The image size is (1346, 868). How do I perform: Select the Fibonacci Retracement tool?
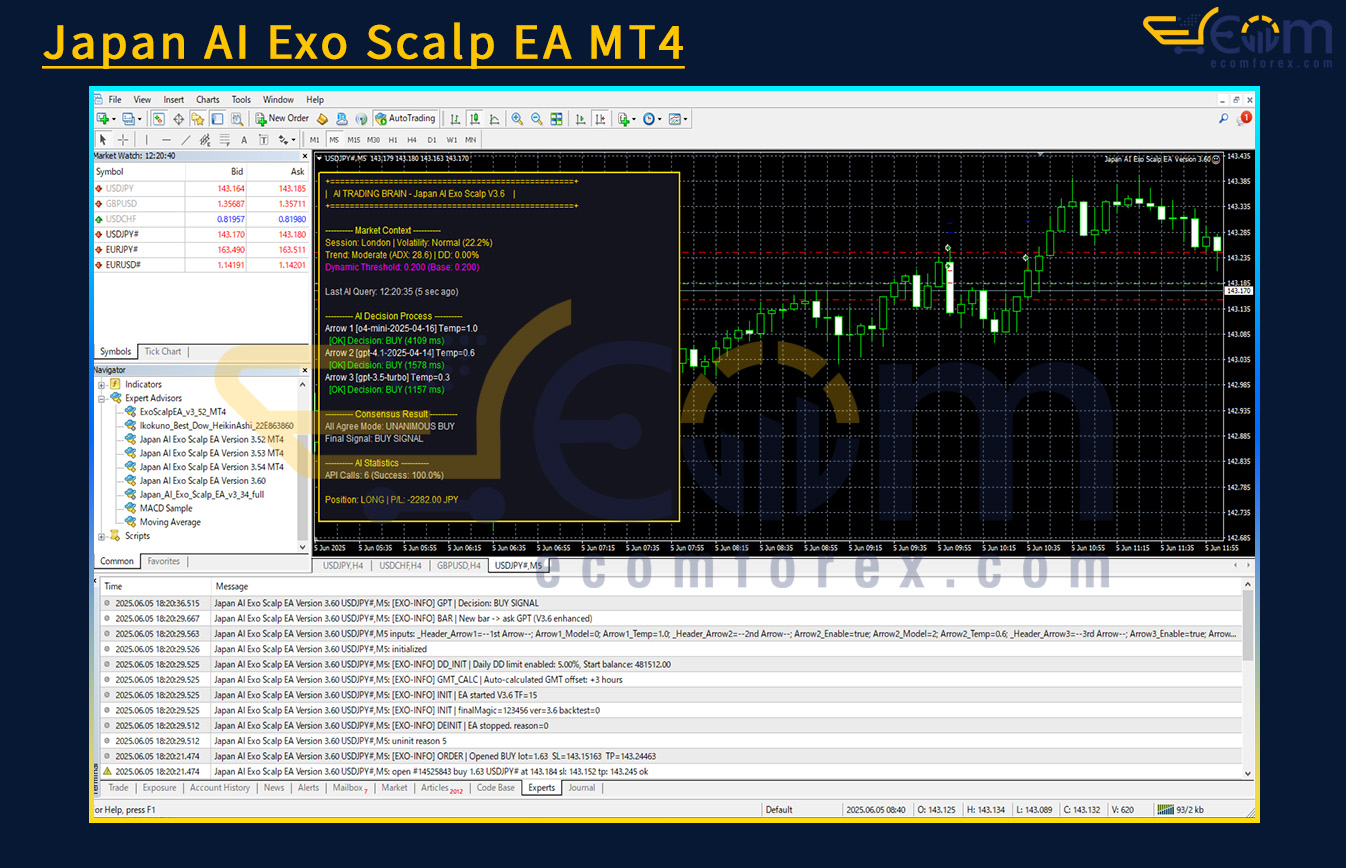pyautogui.click(x=224, y=140)
